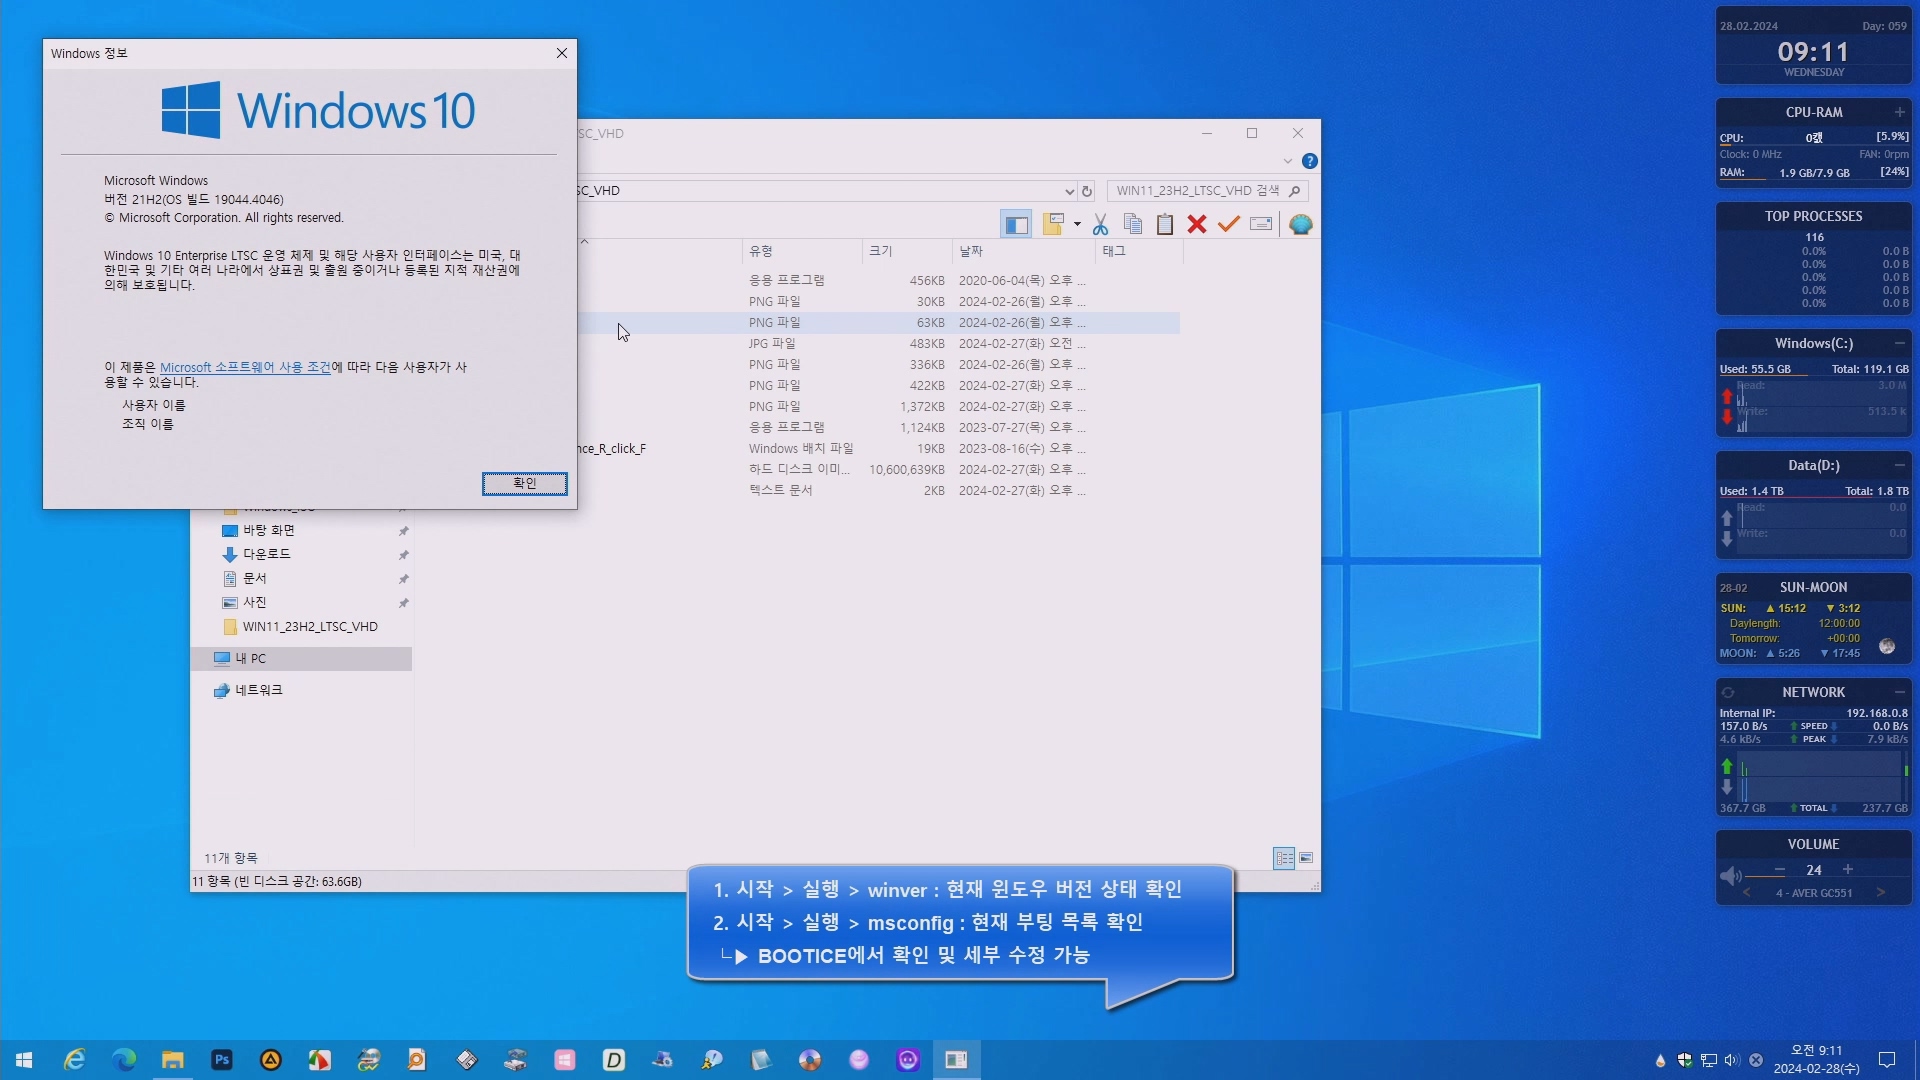The height and width of the screenshot is (1080, 1920).
Task: Sort by the 태그 column header
Action: 1139,251
